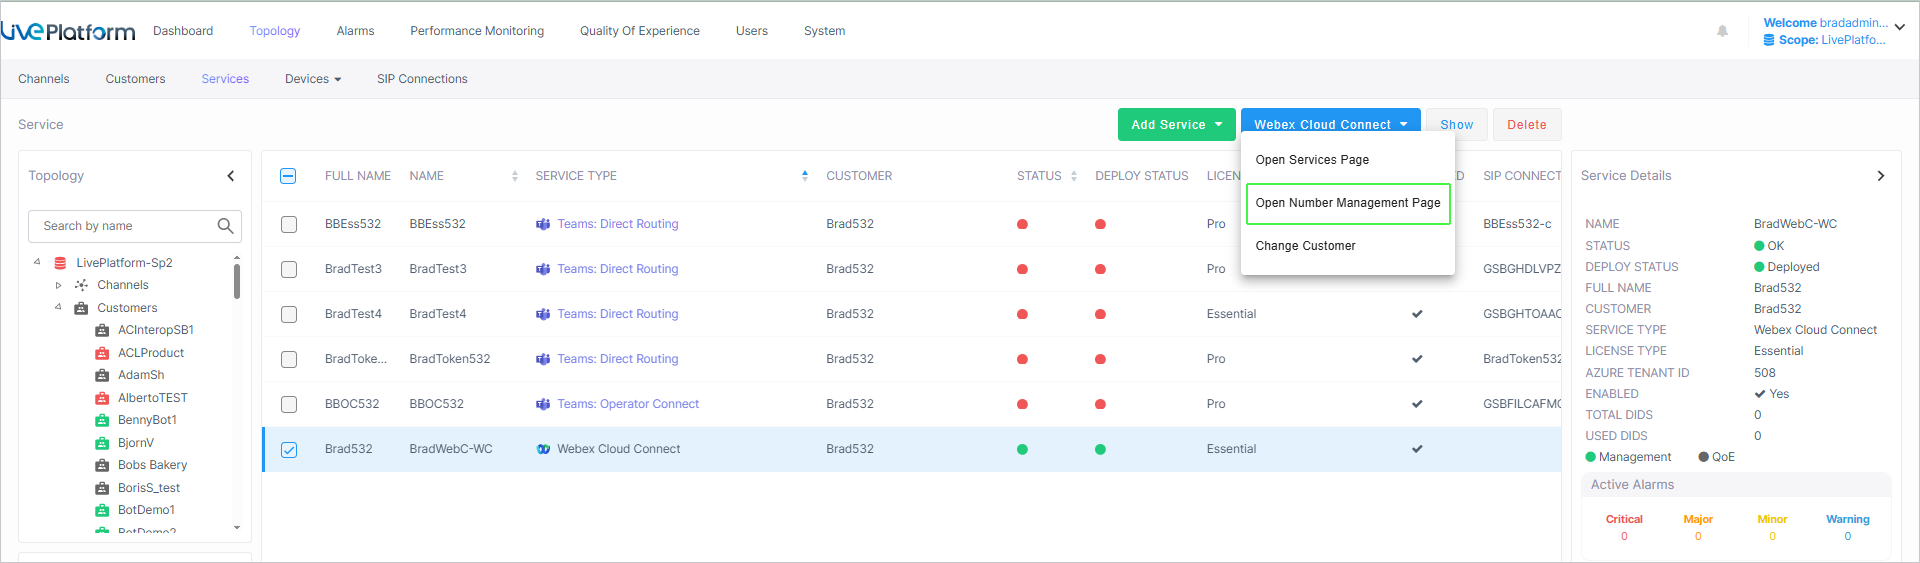
Task: Click the Critical alarms count
Action: 1624,537
